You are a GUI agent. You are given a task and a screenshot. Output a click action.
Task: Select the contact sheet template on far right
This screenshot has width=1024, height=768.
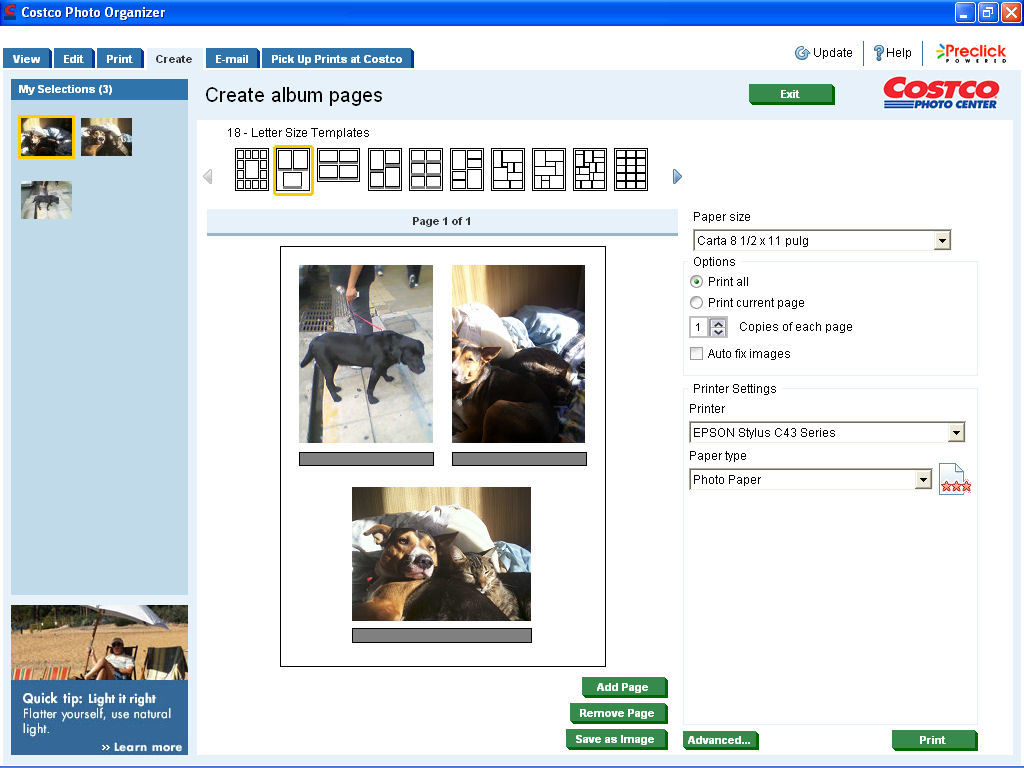point(630,169)
